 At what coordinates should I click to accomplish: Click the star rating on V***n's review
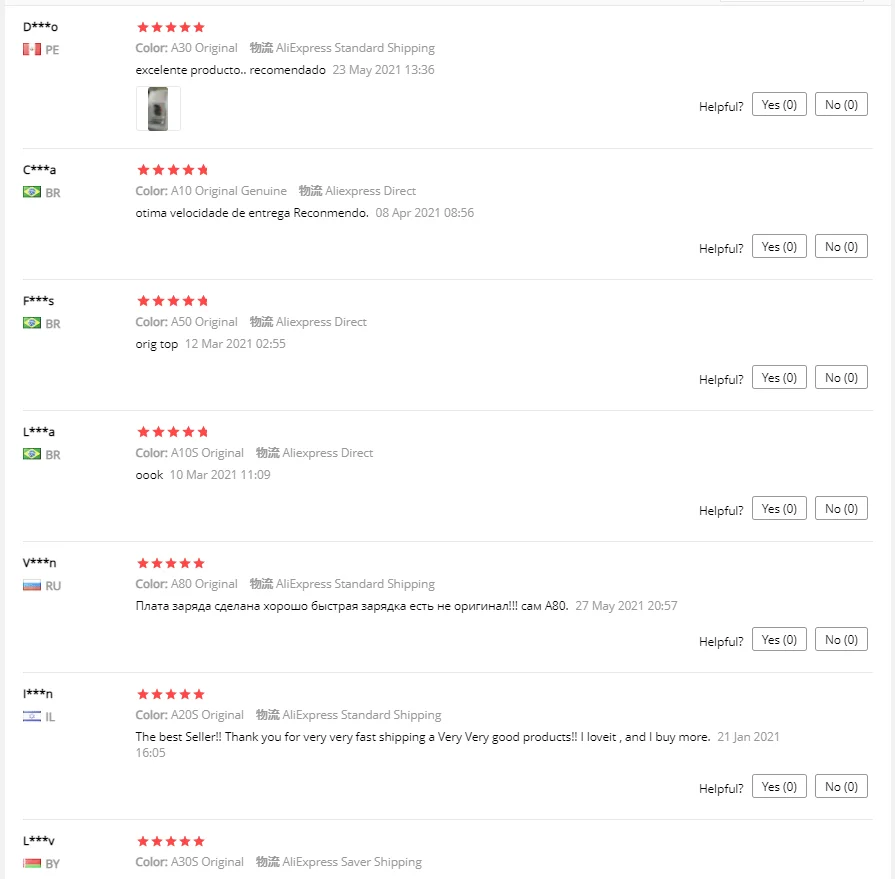[x=171, y=564]
